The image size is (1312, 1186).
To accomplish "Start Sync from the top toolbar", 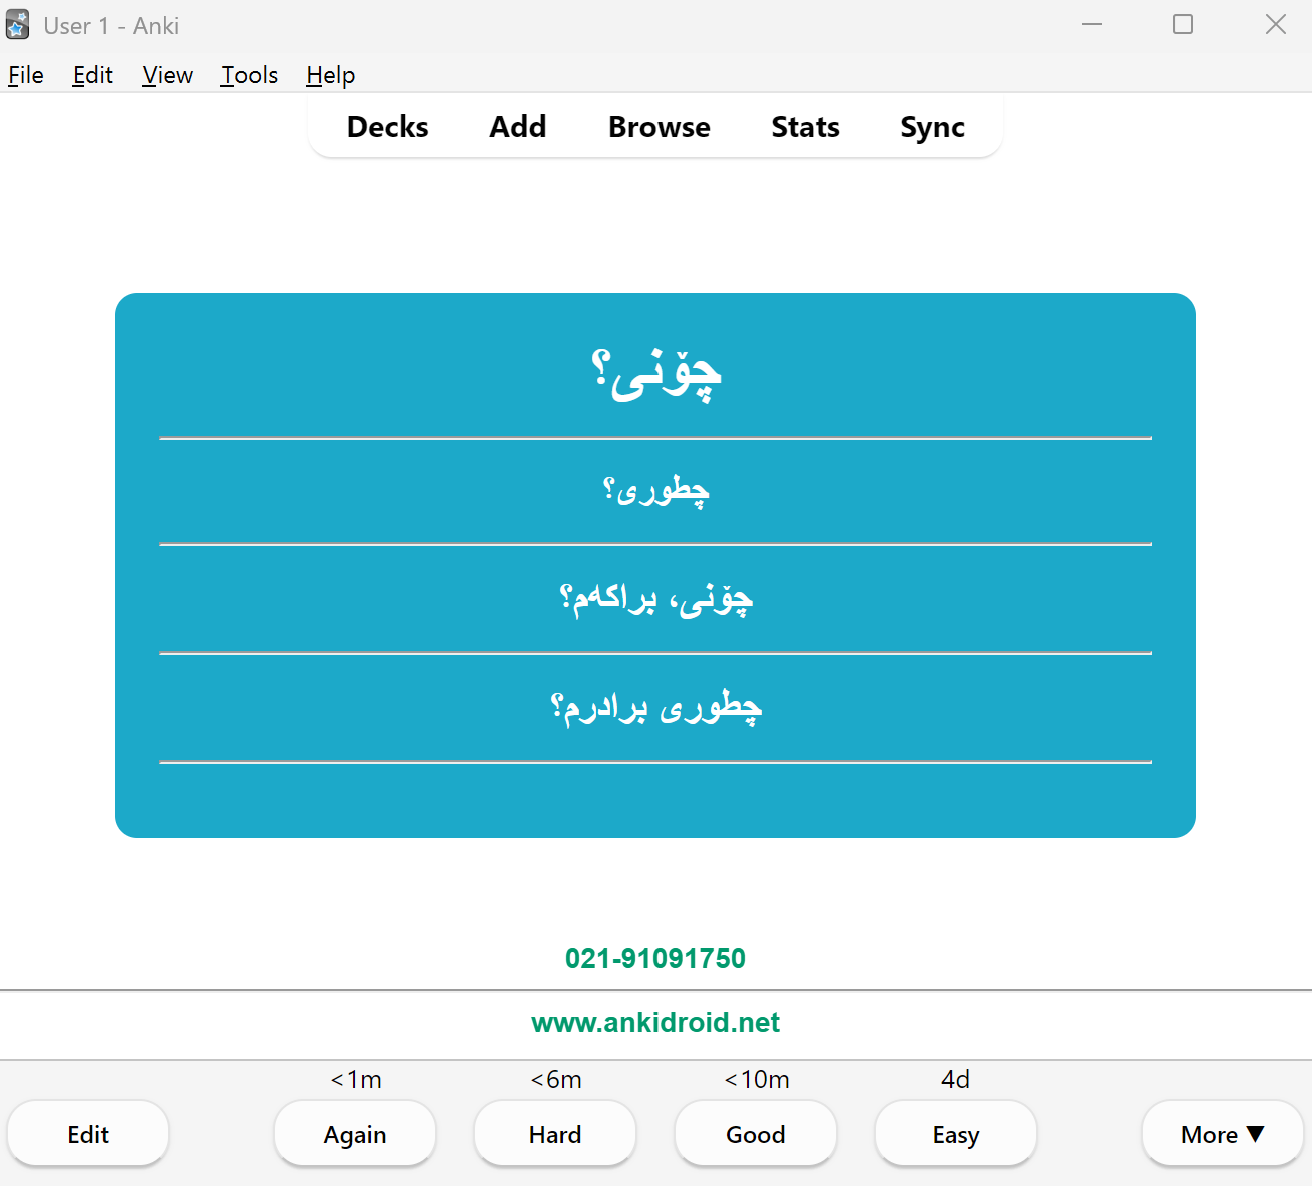I will click(x=932, y=127).
